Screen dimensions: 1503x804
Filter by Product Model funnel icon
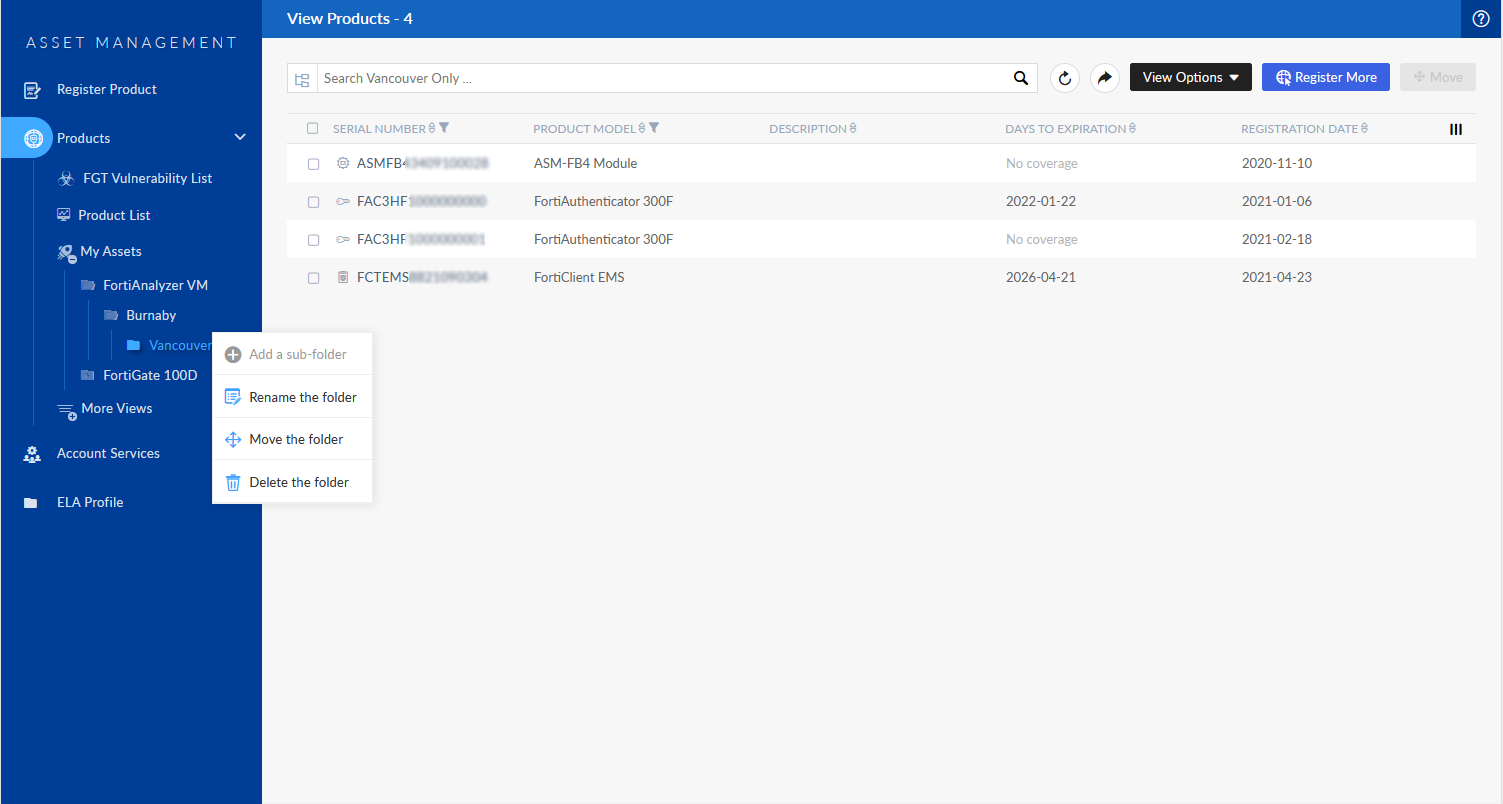tap(654, 128)
